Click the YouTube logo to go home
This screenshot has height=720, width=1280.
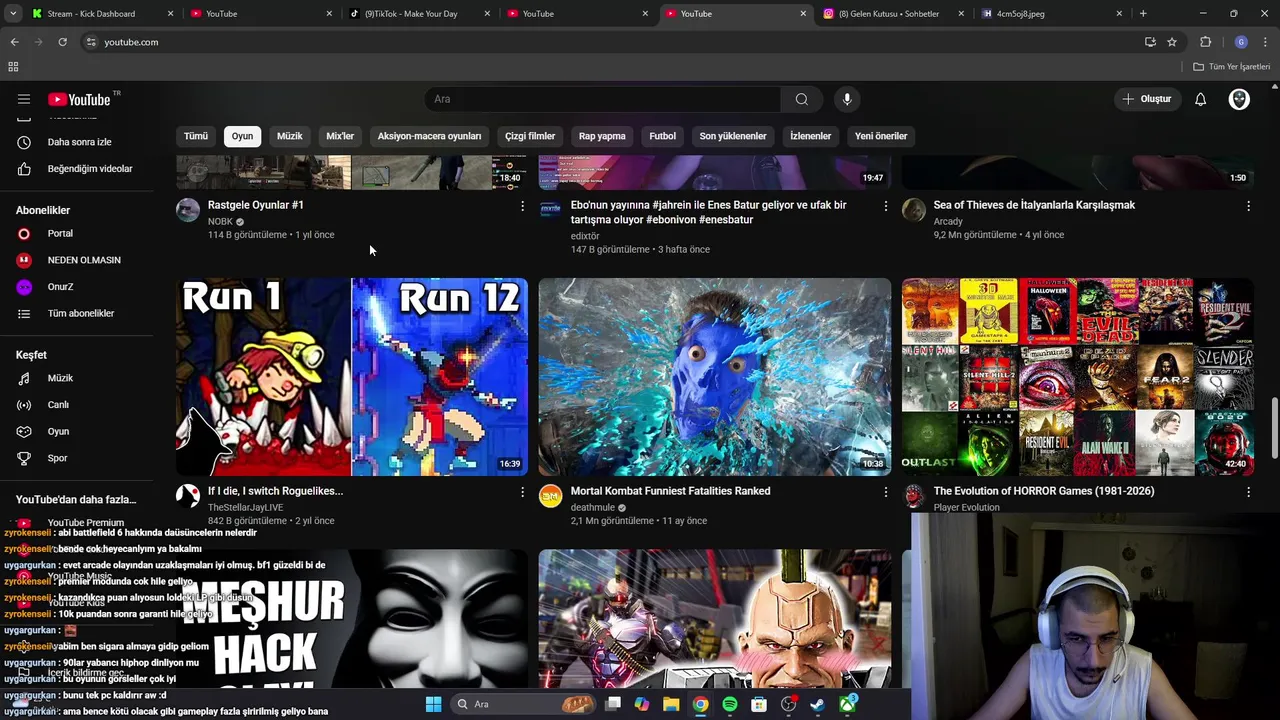pos(79,99)
